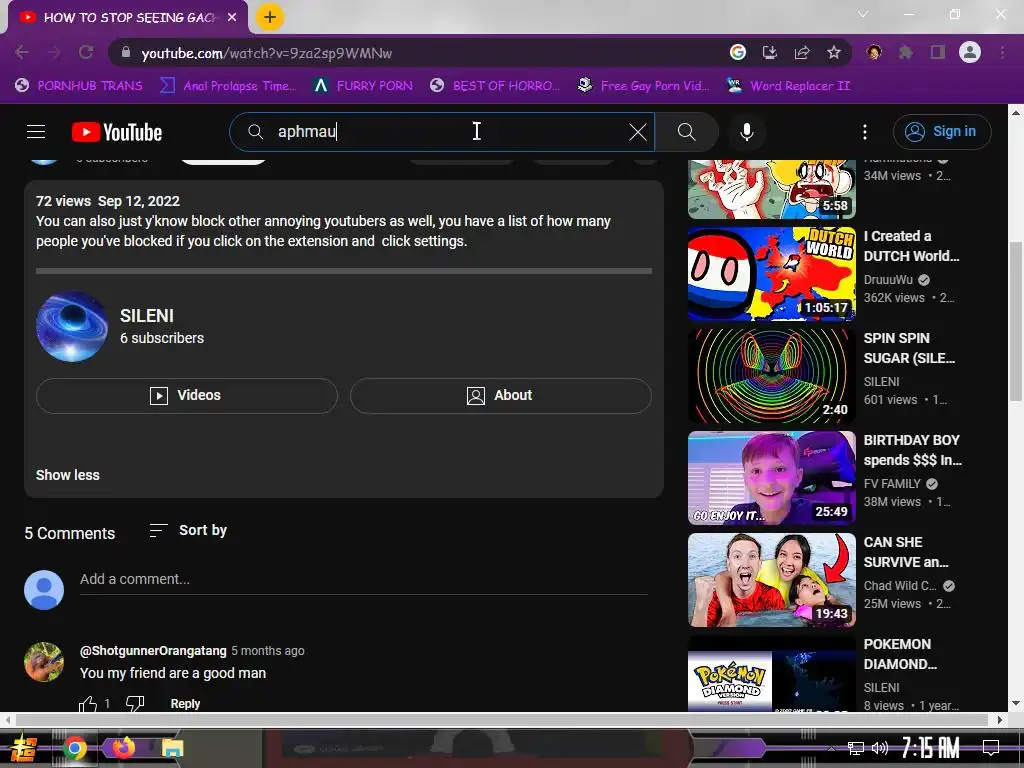1024x768 pixels.
Task: Open the SILENI About button
Action: (x=500, y=395)
